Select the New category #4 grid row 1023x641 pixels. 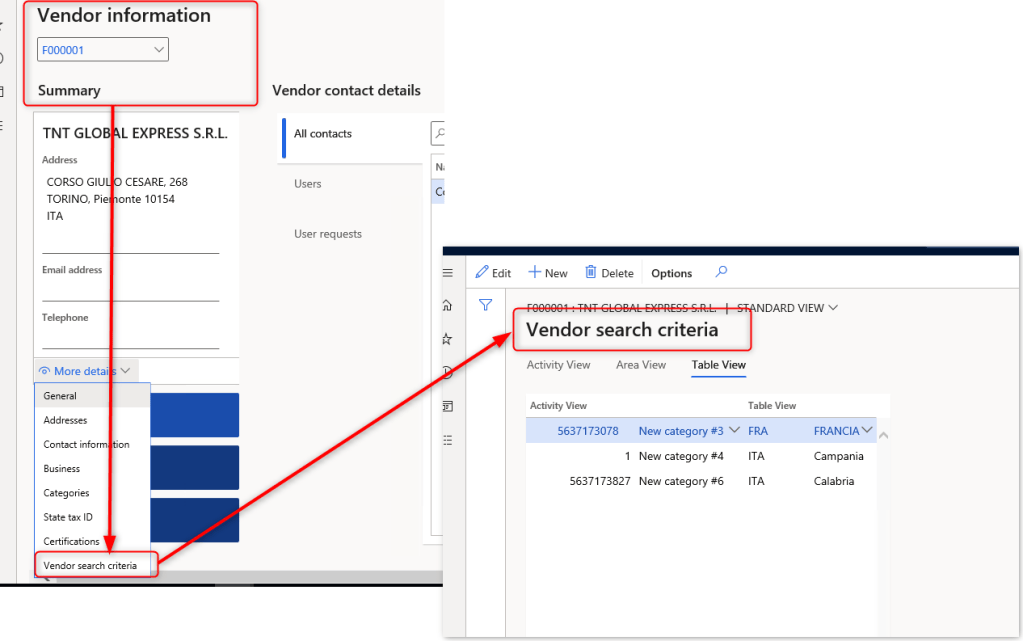[x=680, y=456]
